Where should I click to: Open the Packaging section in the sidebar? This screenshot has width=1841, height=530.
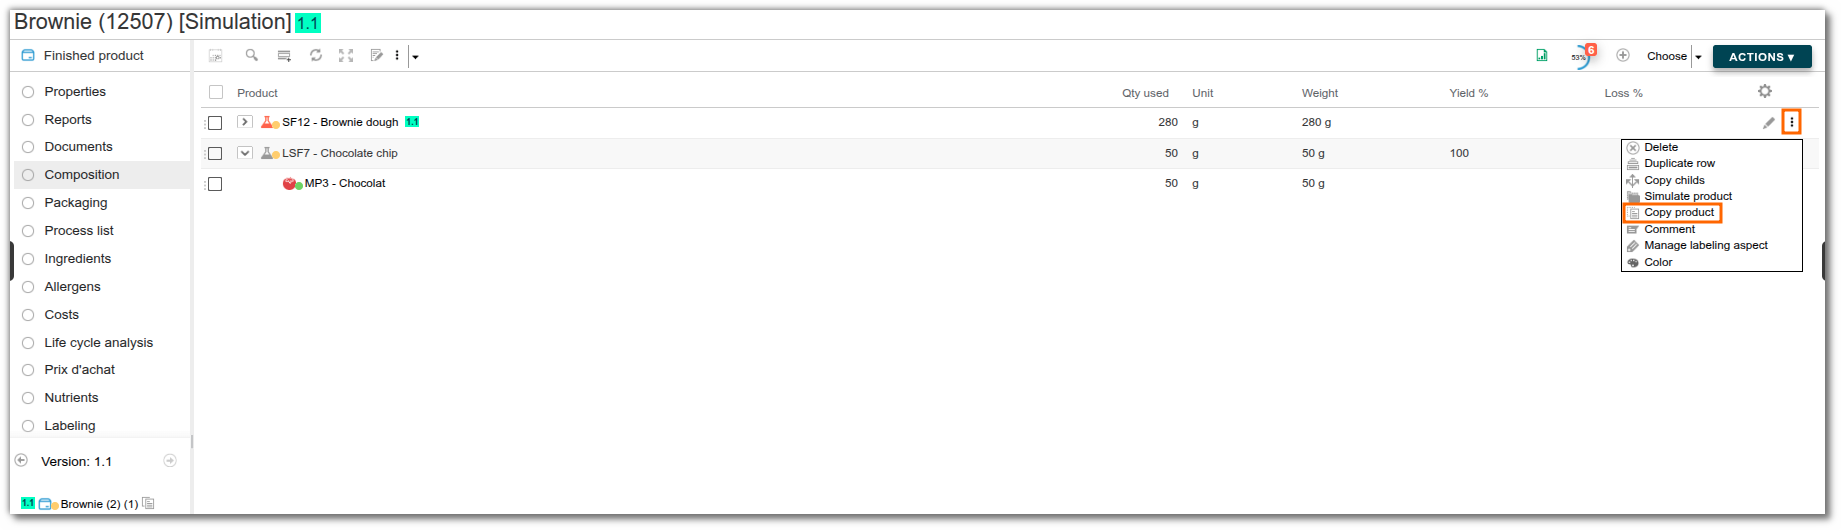pyautogui.click(x=76, y=203)
